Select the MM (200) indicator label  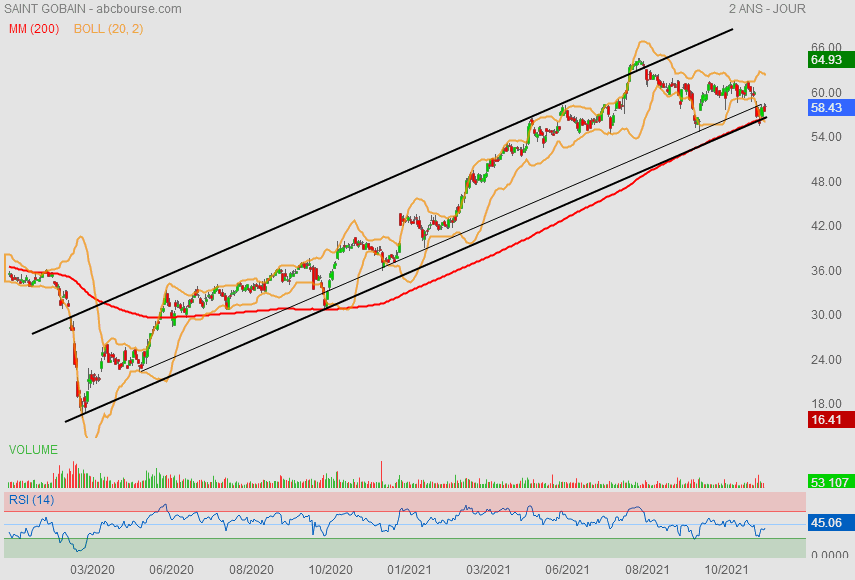34,29
